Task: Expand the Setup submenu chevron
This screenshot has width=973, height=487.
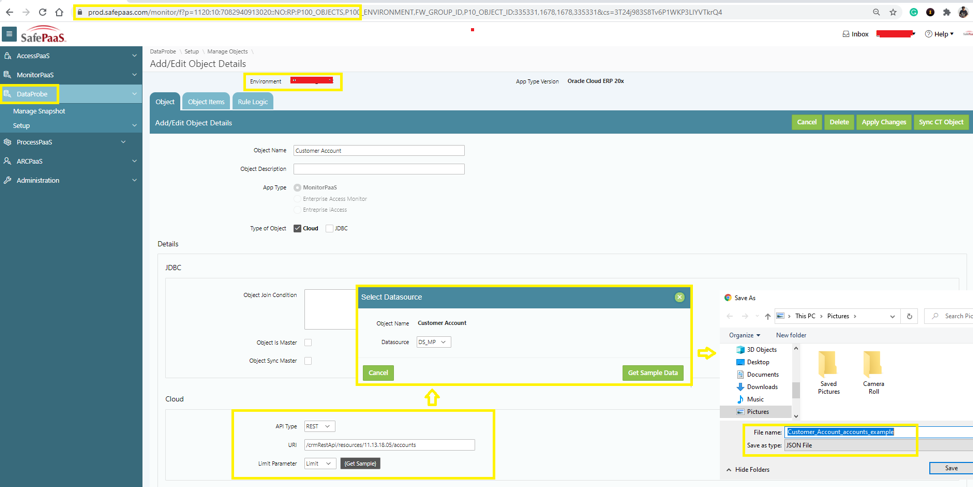Action: coord(135,125)
